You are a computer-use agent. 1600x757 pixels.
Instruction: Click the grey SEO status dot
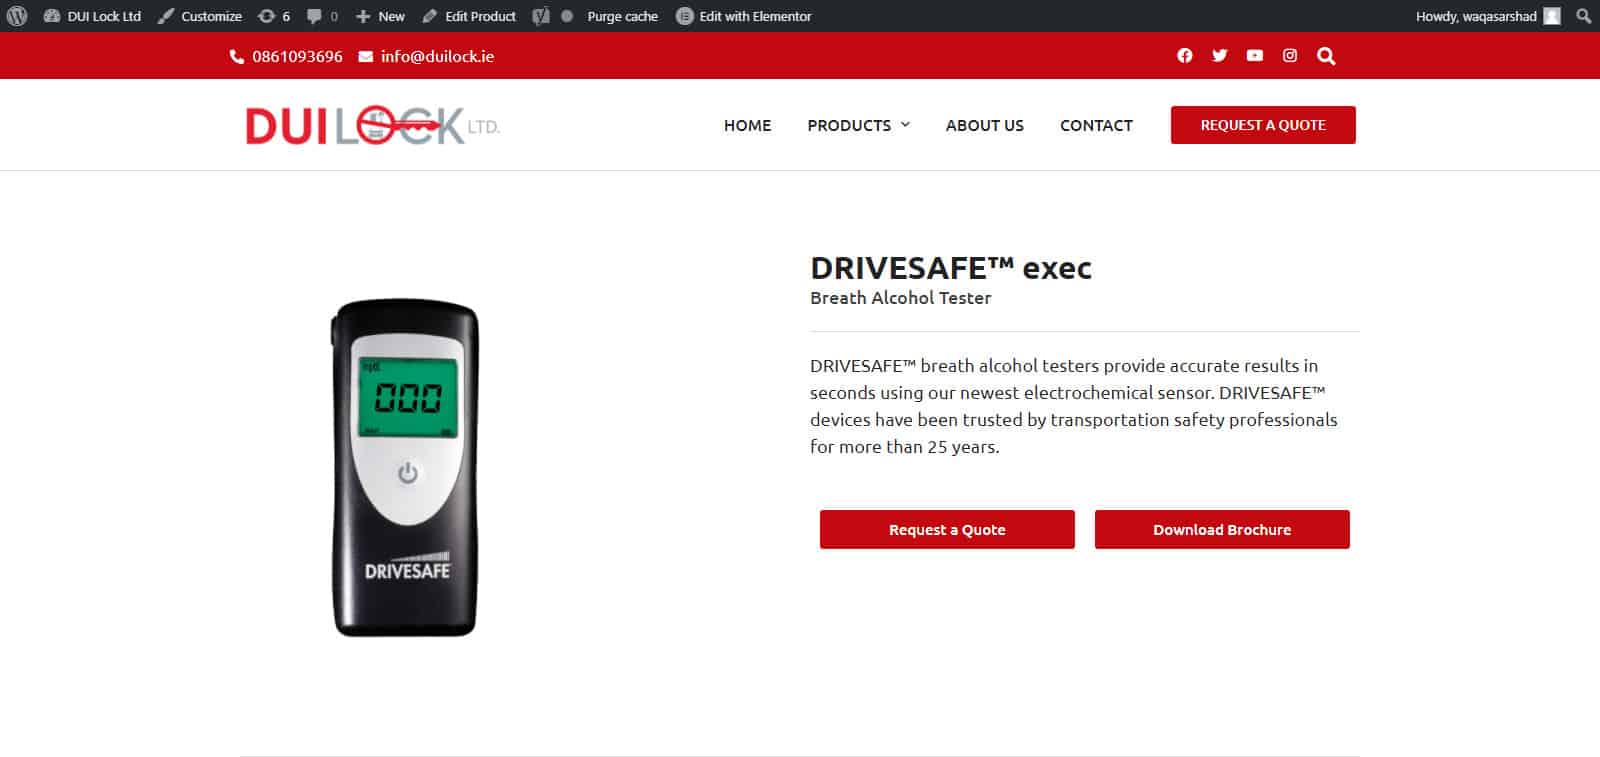[567, 16]
